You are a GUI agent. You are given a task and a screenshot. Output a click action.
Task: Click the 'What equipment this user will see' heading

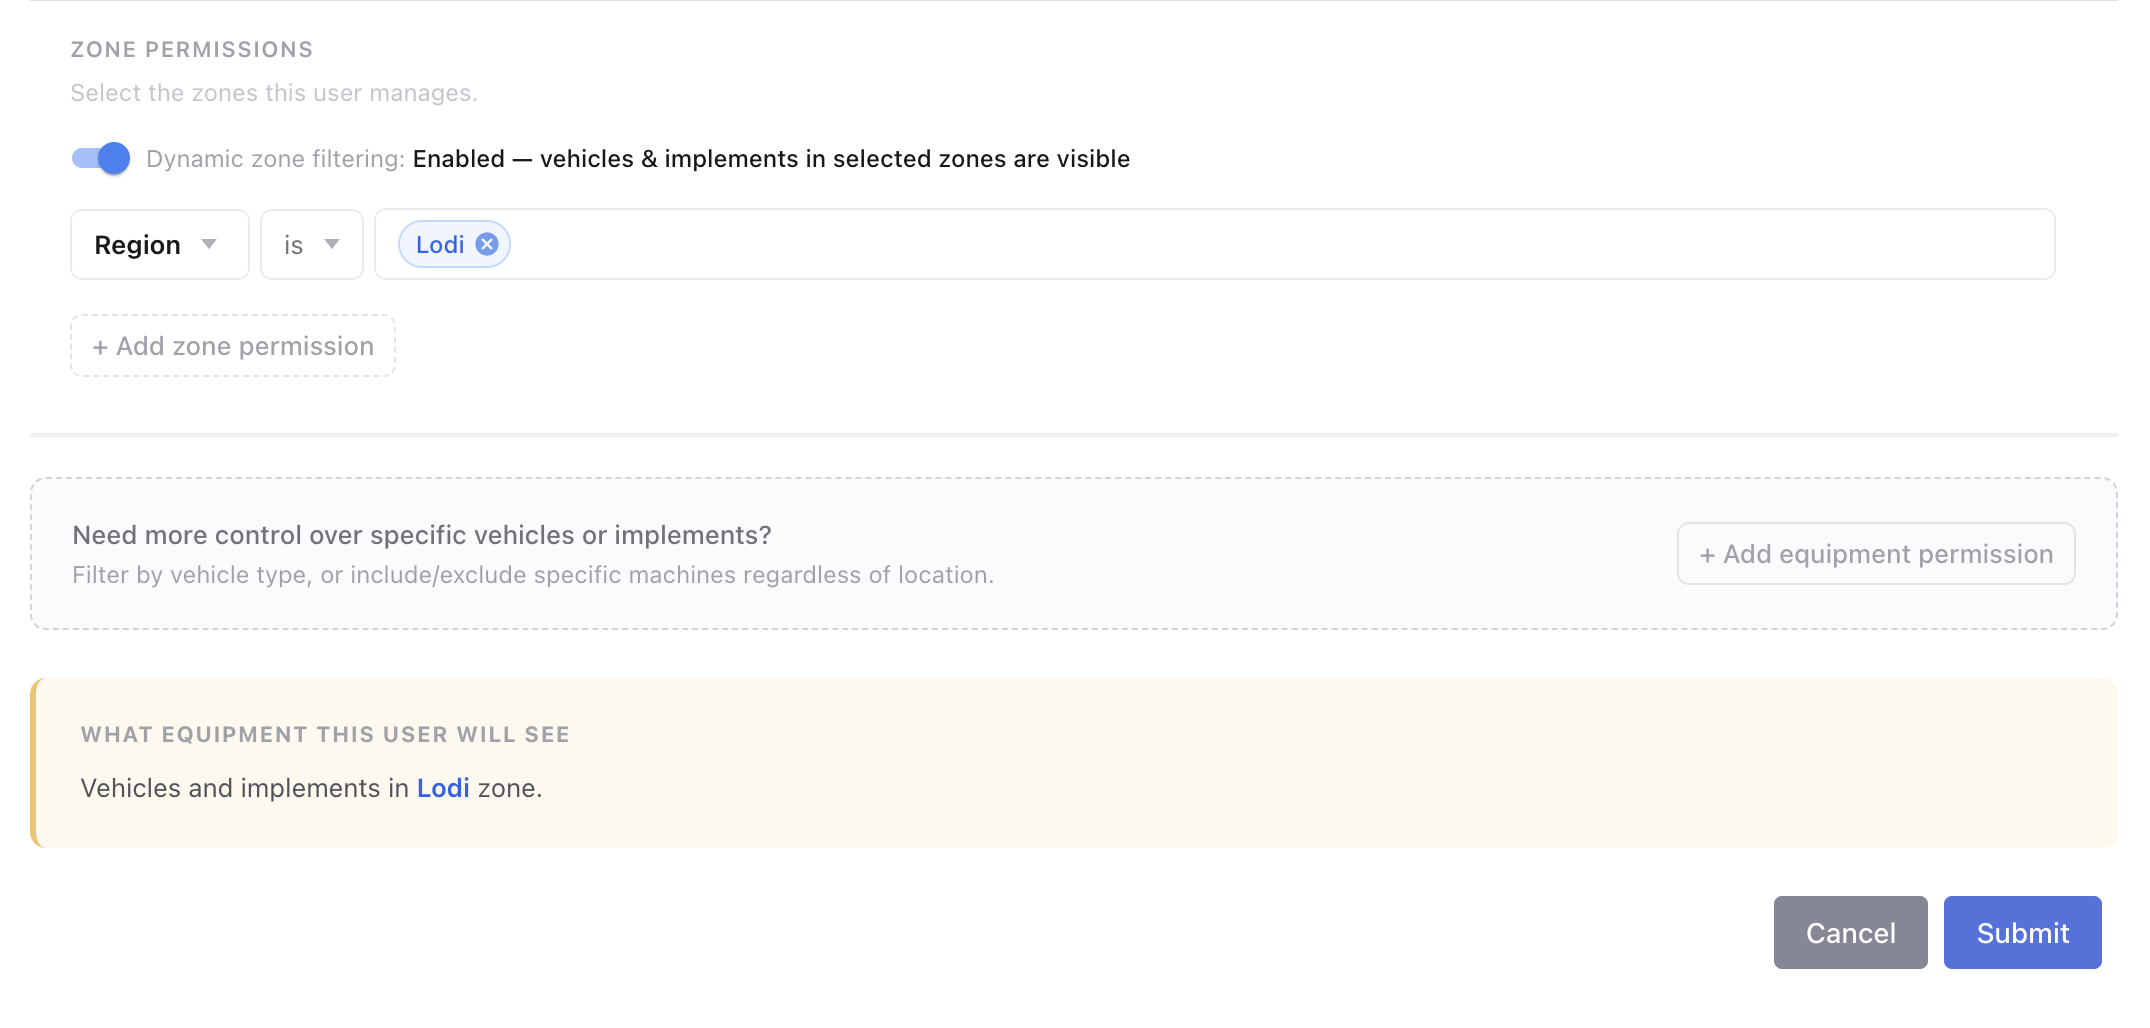pyautogui.click(x=325, y=734)
